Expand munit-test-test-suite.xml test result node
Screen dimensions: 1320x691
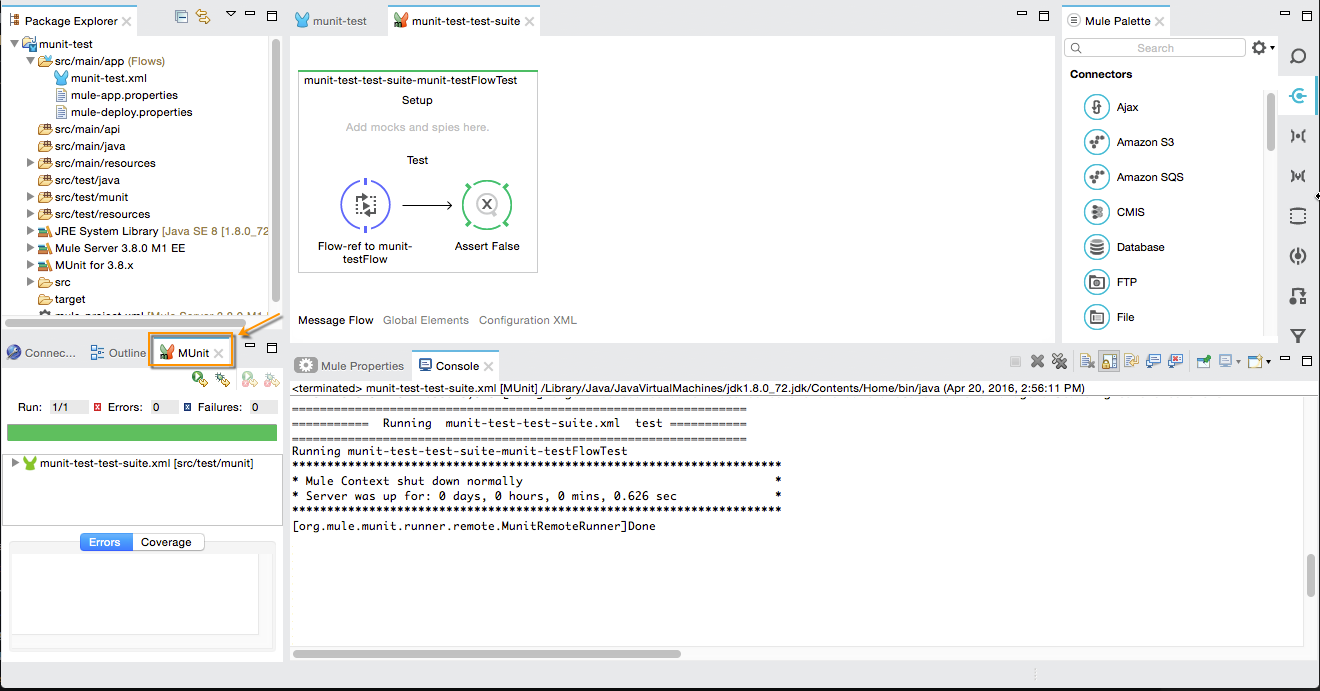coord(15,463)
